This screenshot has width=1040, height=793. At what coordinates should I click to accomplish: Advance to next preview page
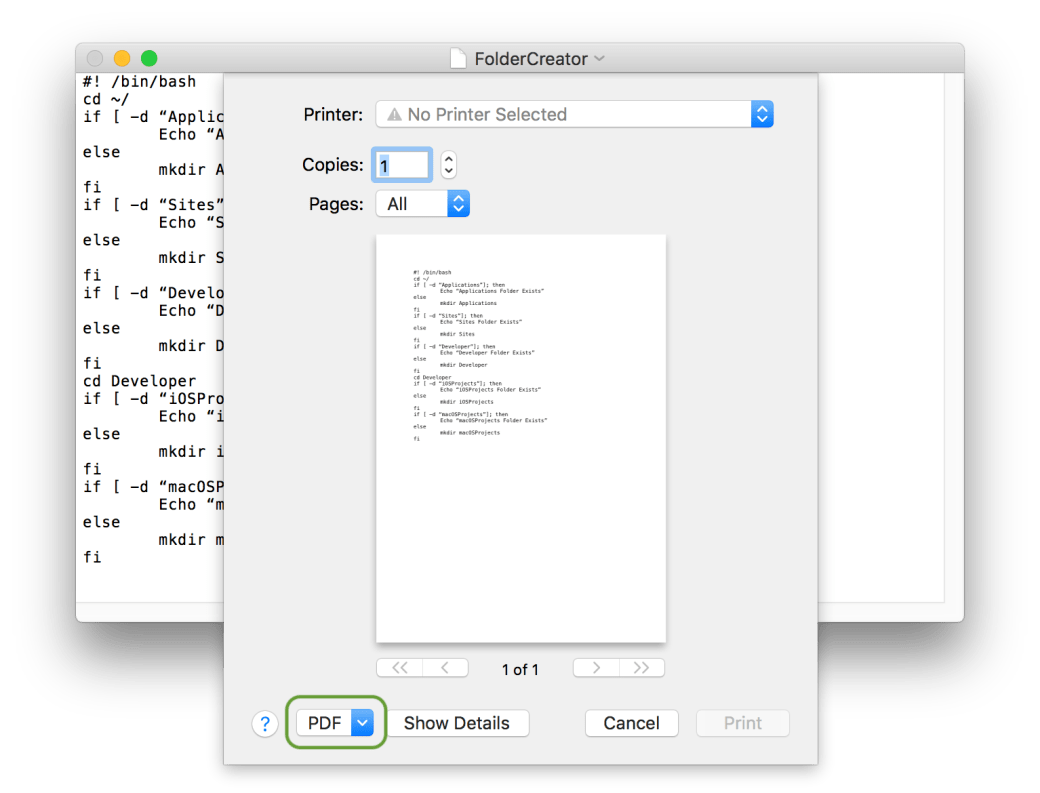(596, 668)
